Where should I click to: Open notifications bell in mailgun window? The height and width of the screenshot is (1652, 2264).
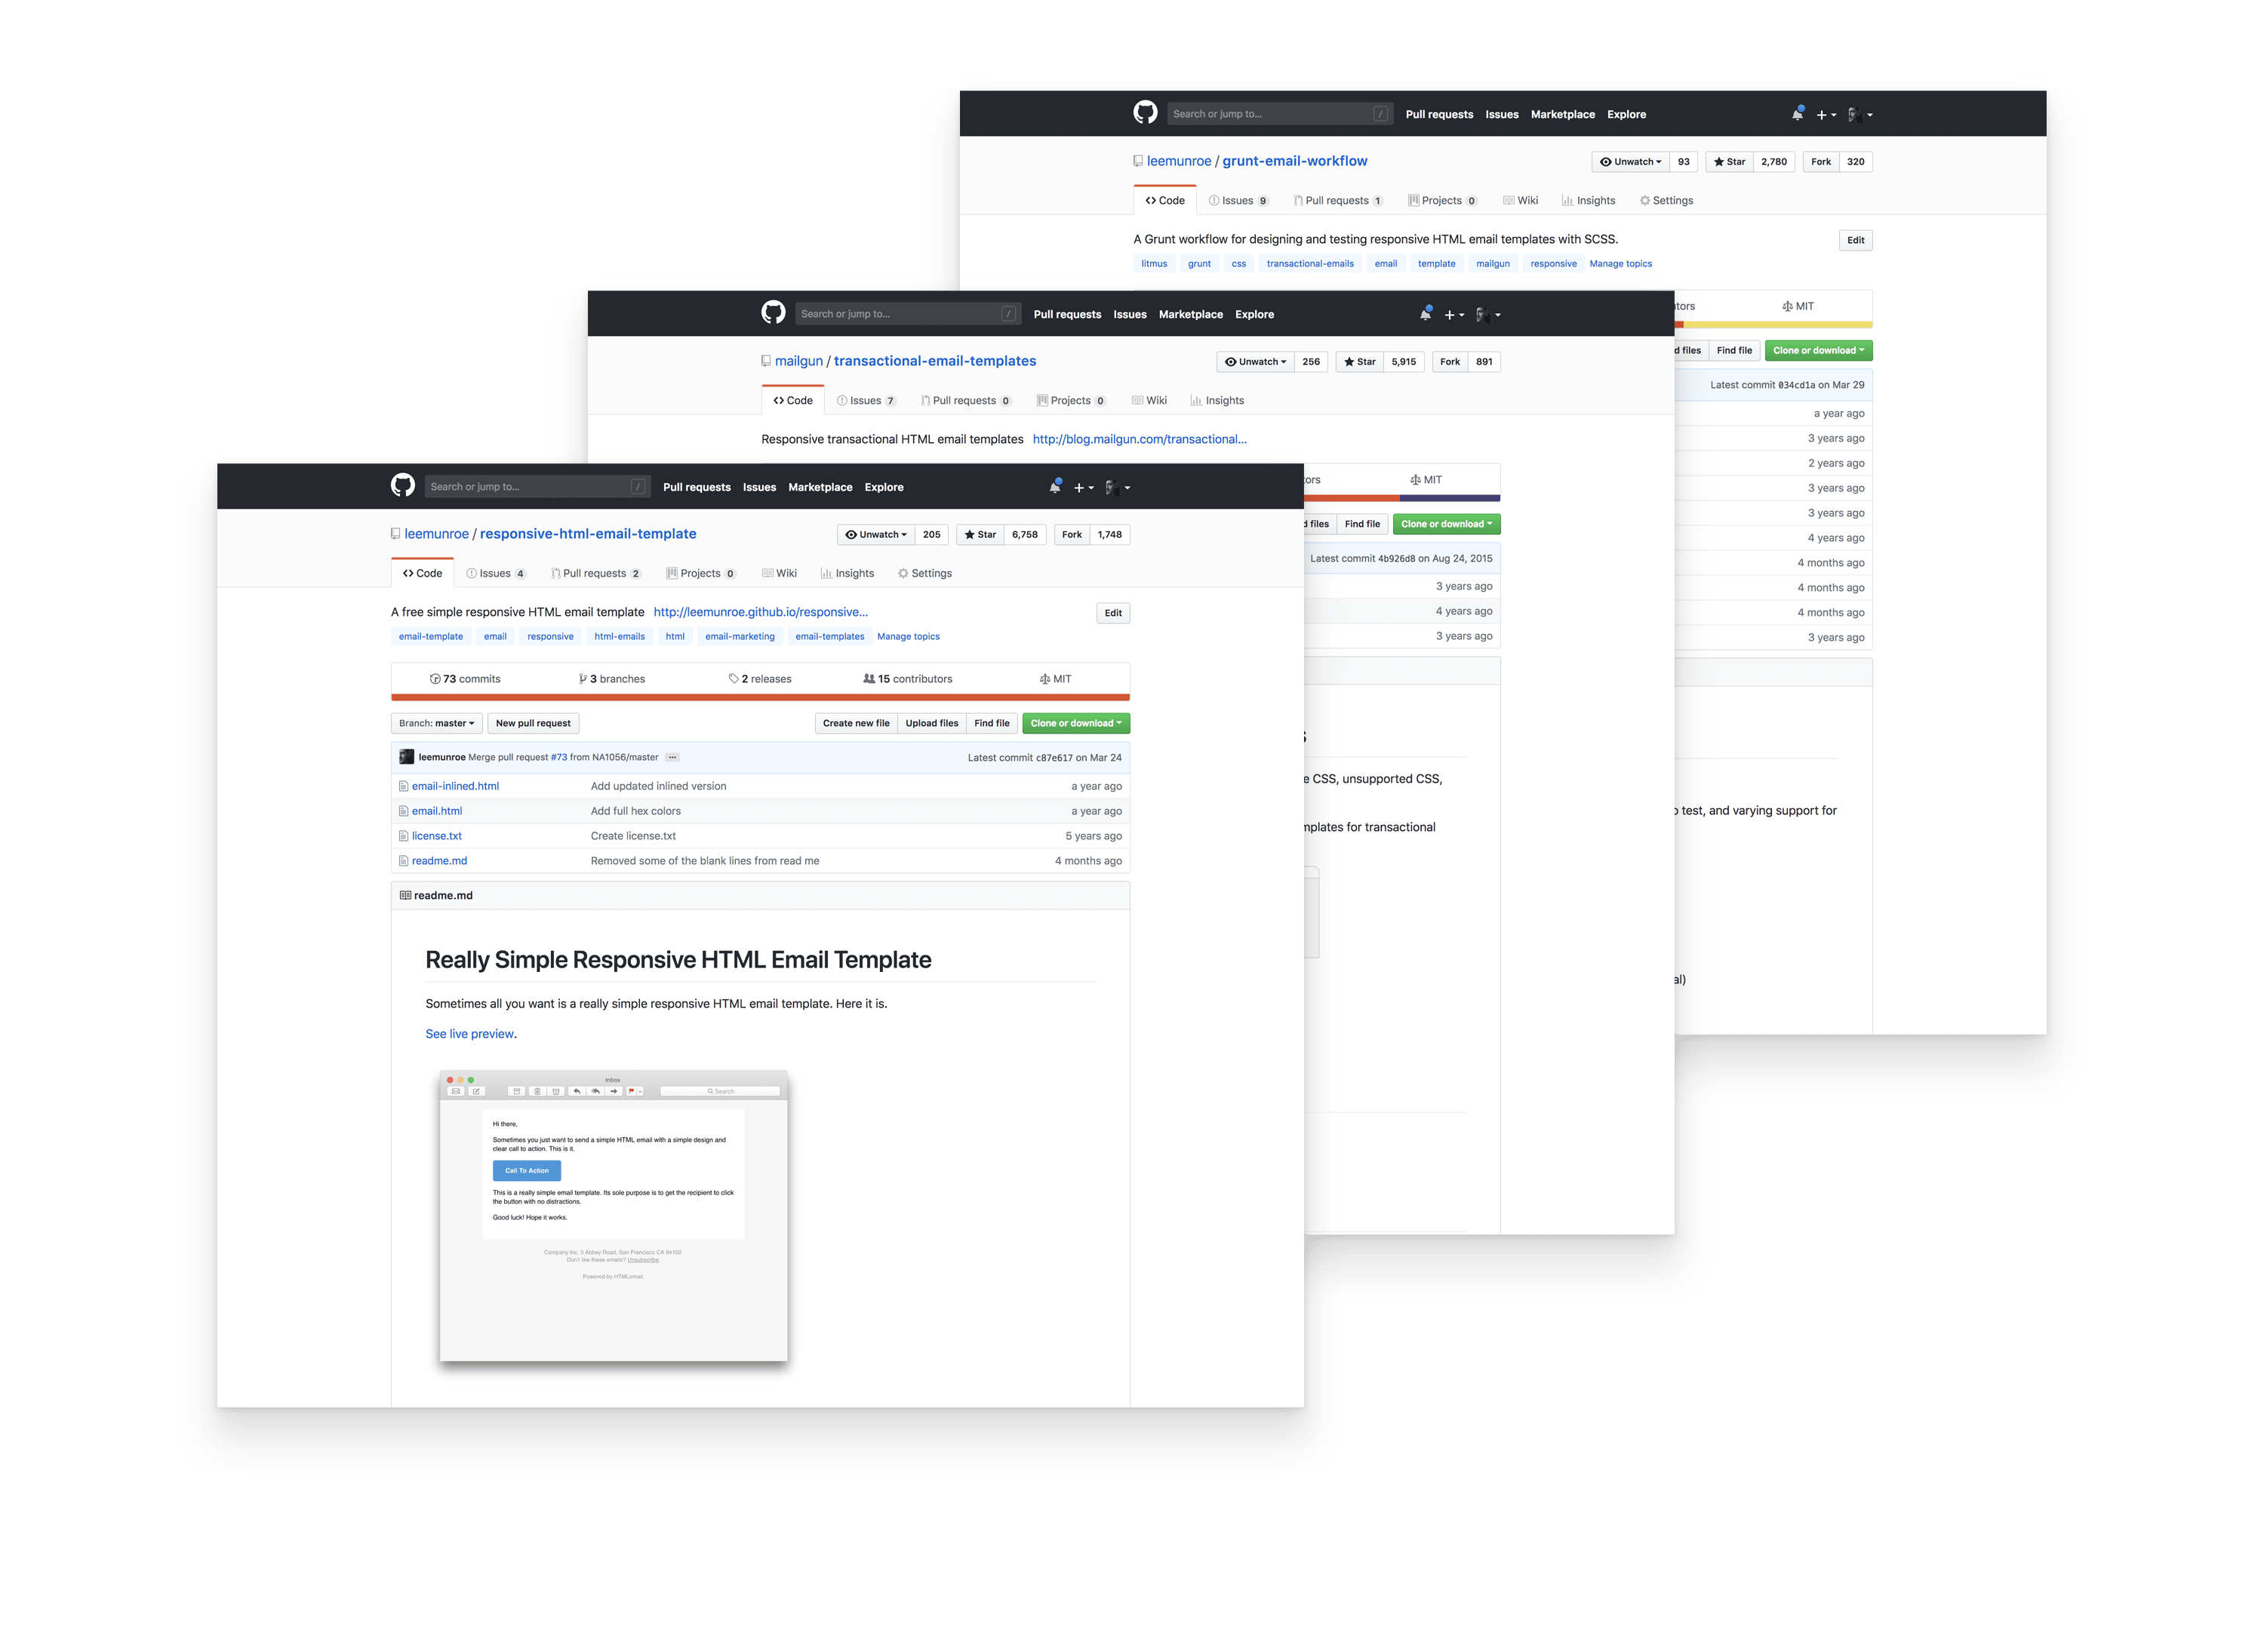(x=1425, y=313)
